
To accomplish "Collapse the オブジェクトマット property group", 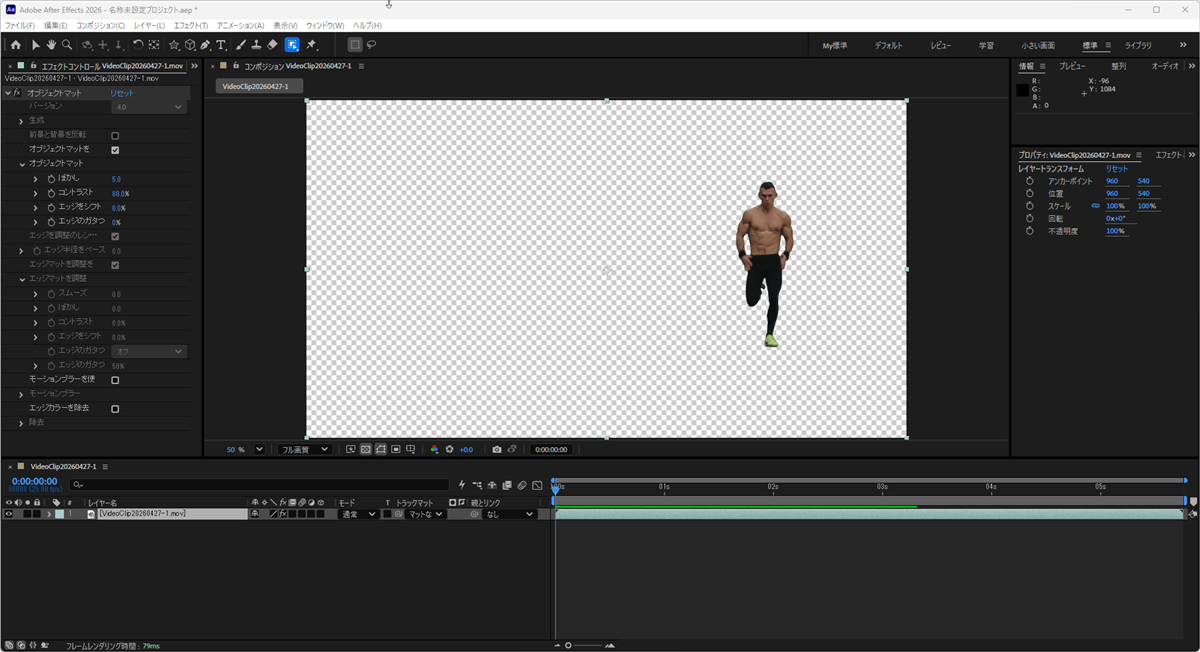I will (22, 163).
